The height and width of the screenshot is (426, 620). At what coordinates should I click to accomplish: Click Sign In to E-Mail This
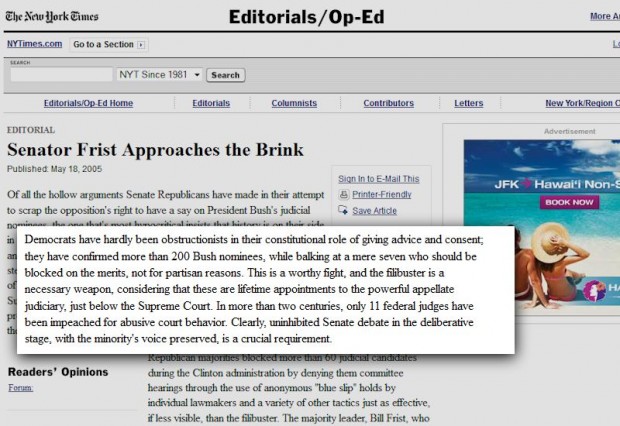coord(379,179)
